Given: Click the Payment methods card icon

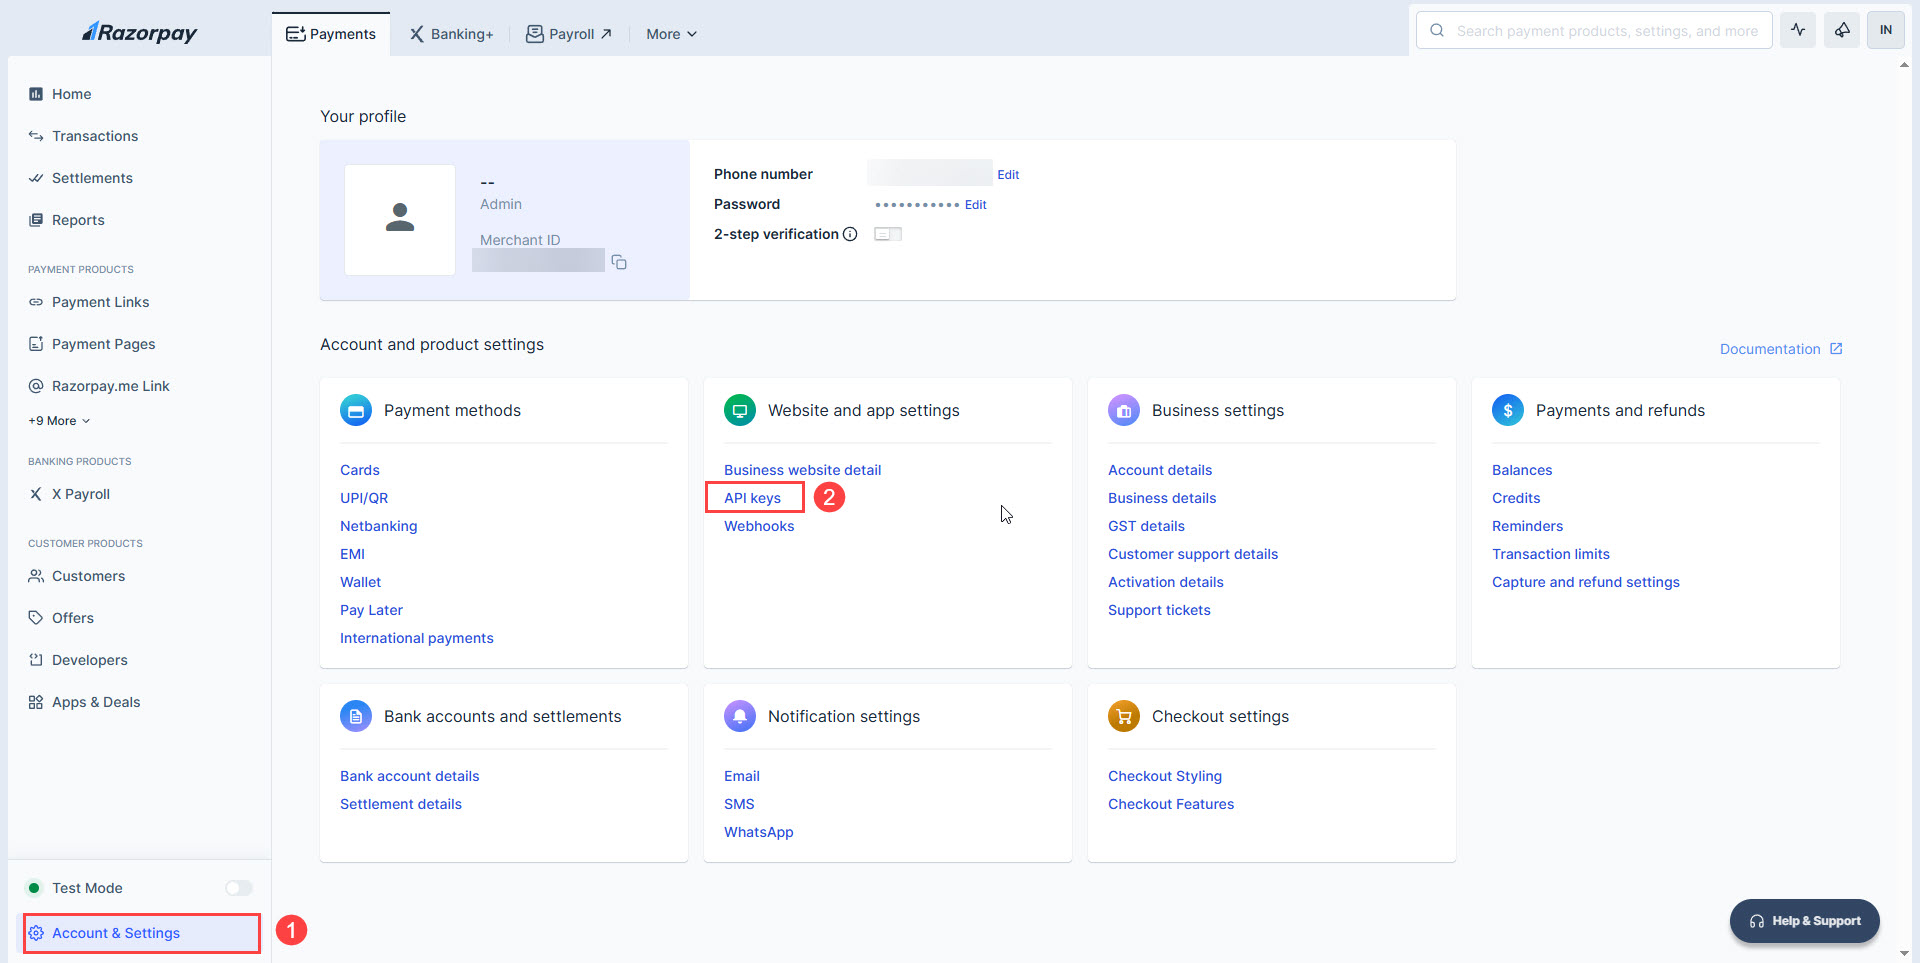Looking at the screenshot, I should coord(356,410).
